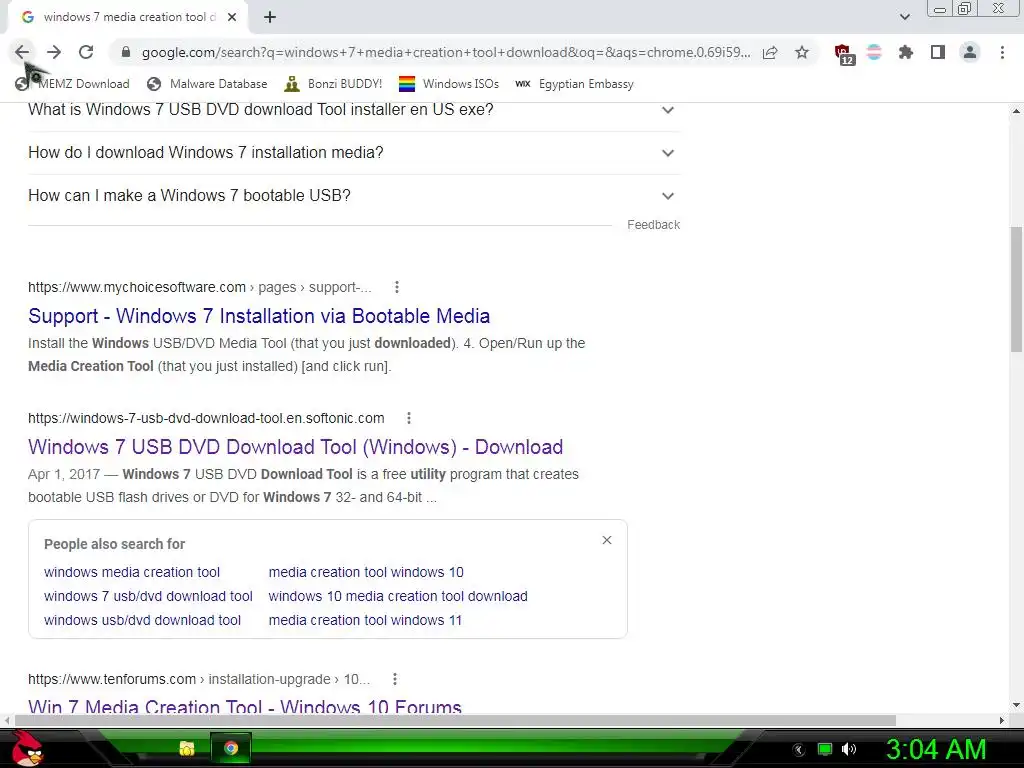
Task: Open the MEMZ Download bookmark
Action: point(72,84)
